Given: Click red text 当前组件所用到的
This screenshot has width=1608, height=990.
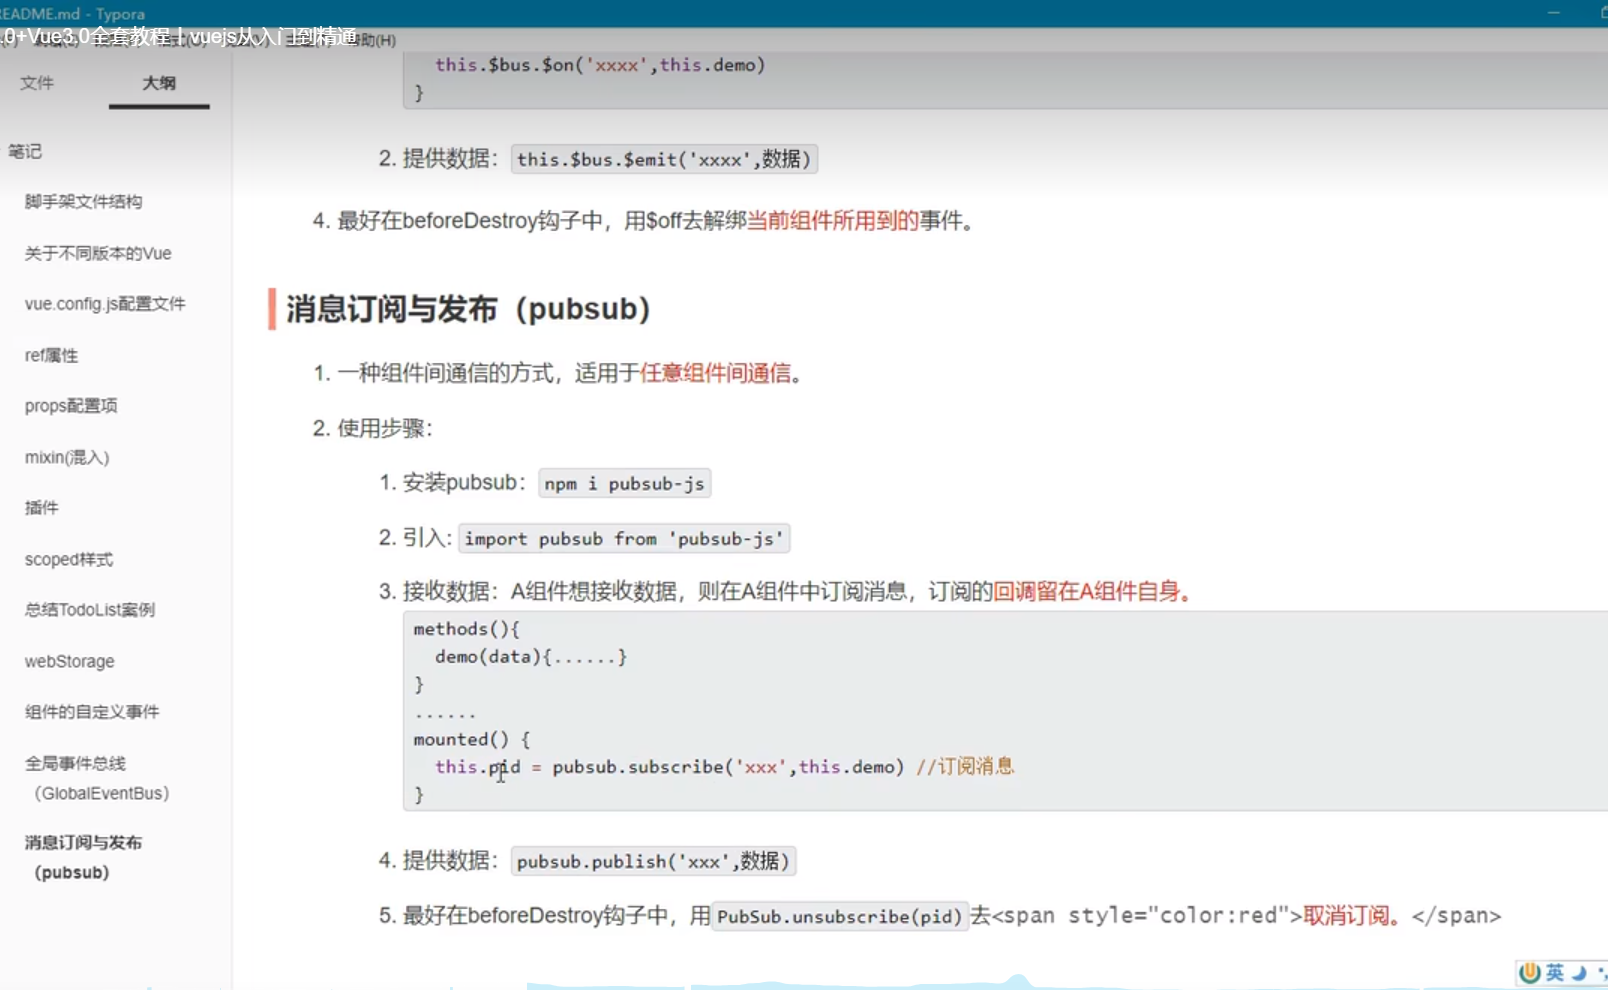Looking at the screenshot, I should tap(833, 220).
